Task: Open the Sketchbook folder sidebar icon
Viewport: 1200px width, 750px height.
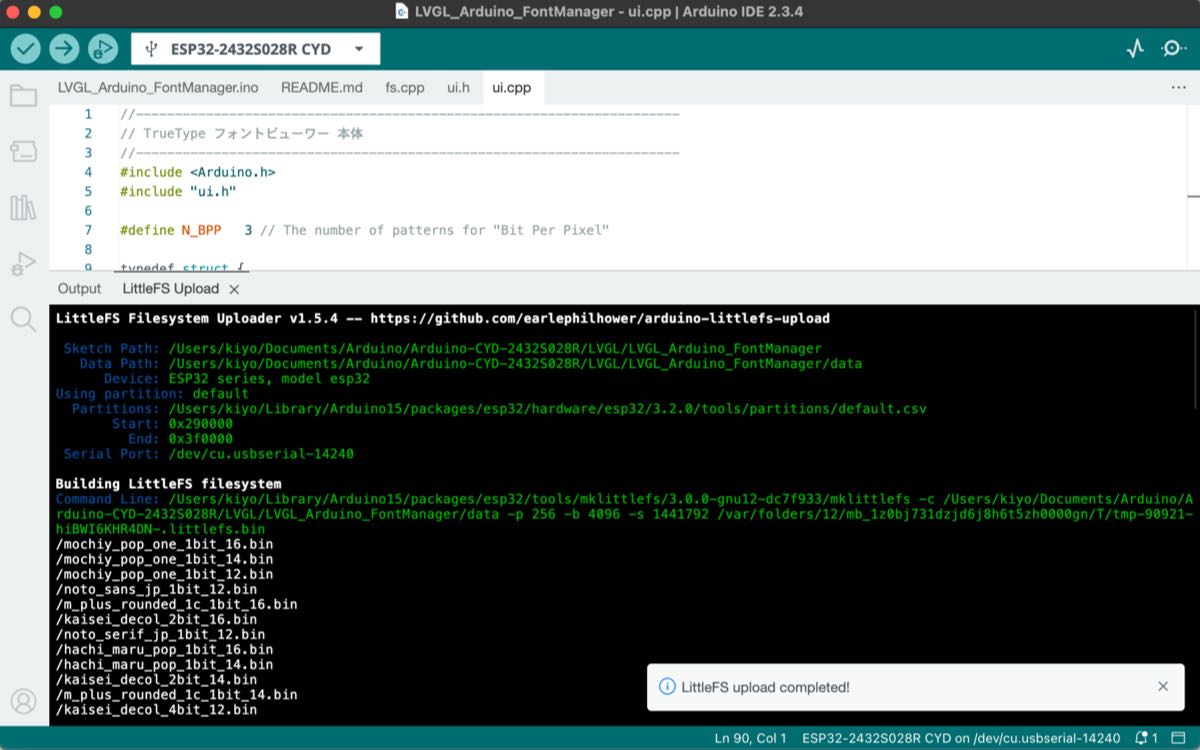Action: tap(23, 96)
